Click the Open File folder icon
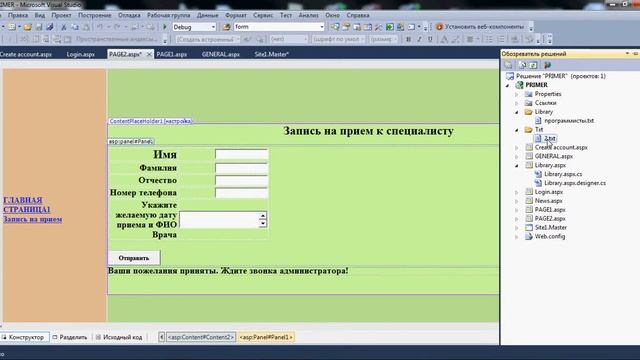 27,27
